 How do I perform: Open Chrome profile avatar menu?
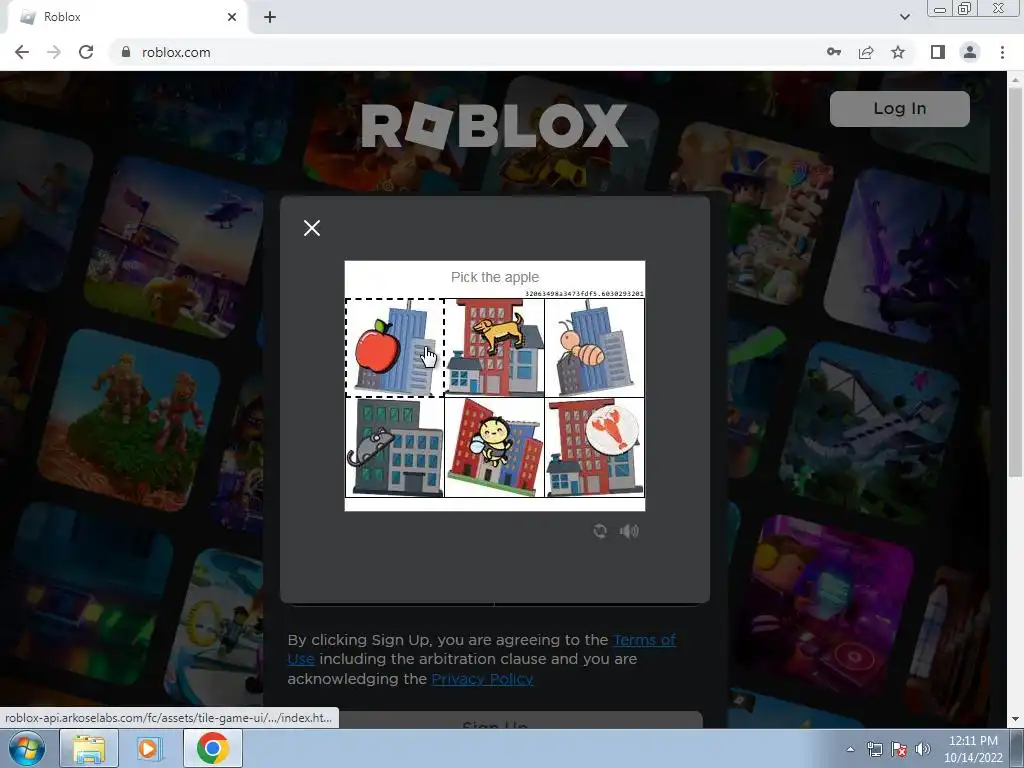click(970, 52)
